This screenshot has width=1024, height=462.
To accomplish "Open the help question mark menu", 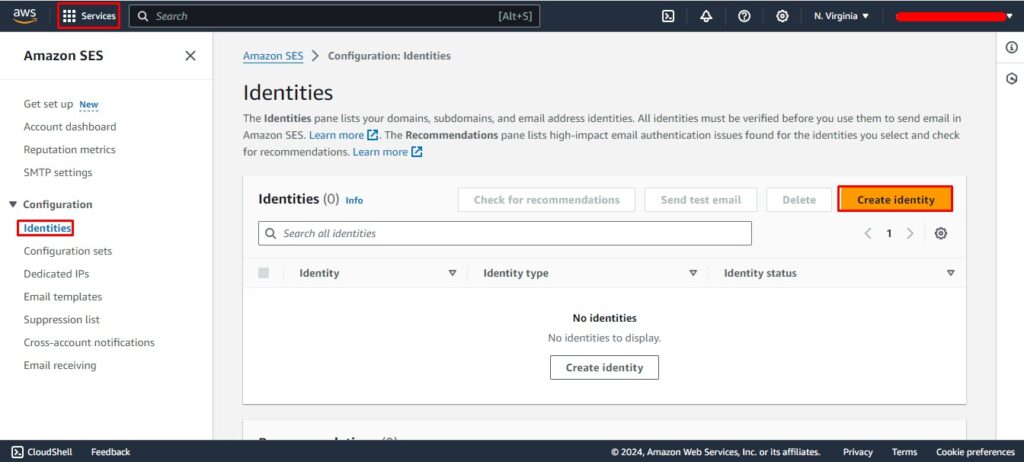I will 744,16.
